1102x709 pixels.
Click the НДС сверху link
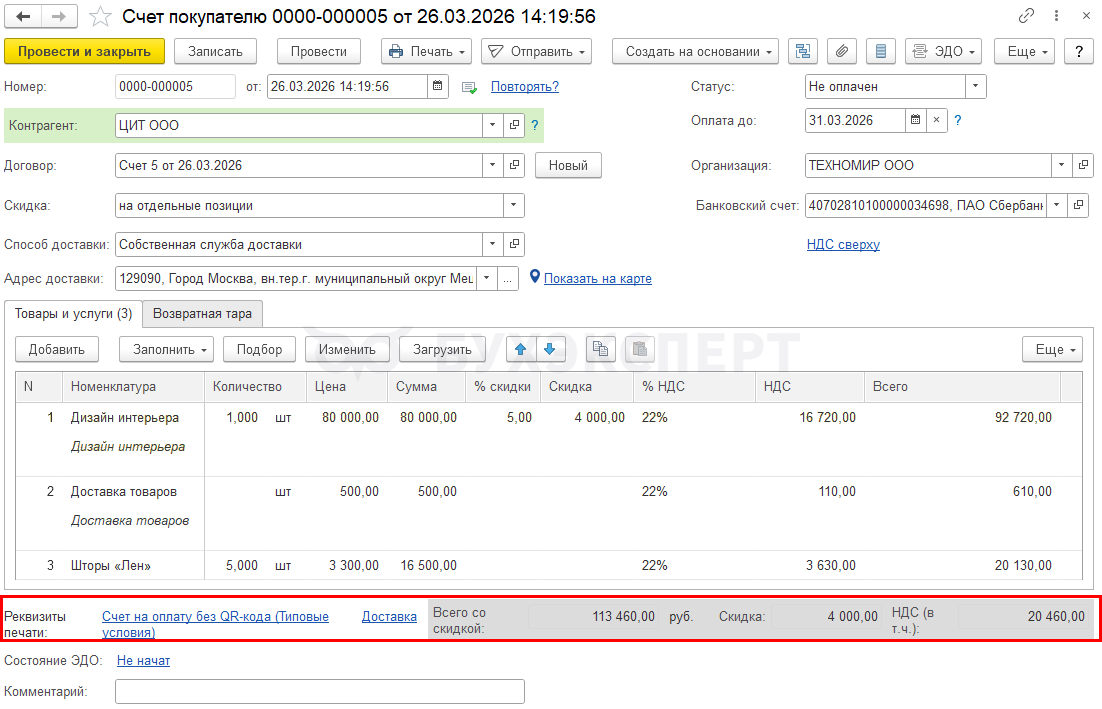(x=843, y=245)
